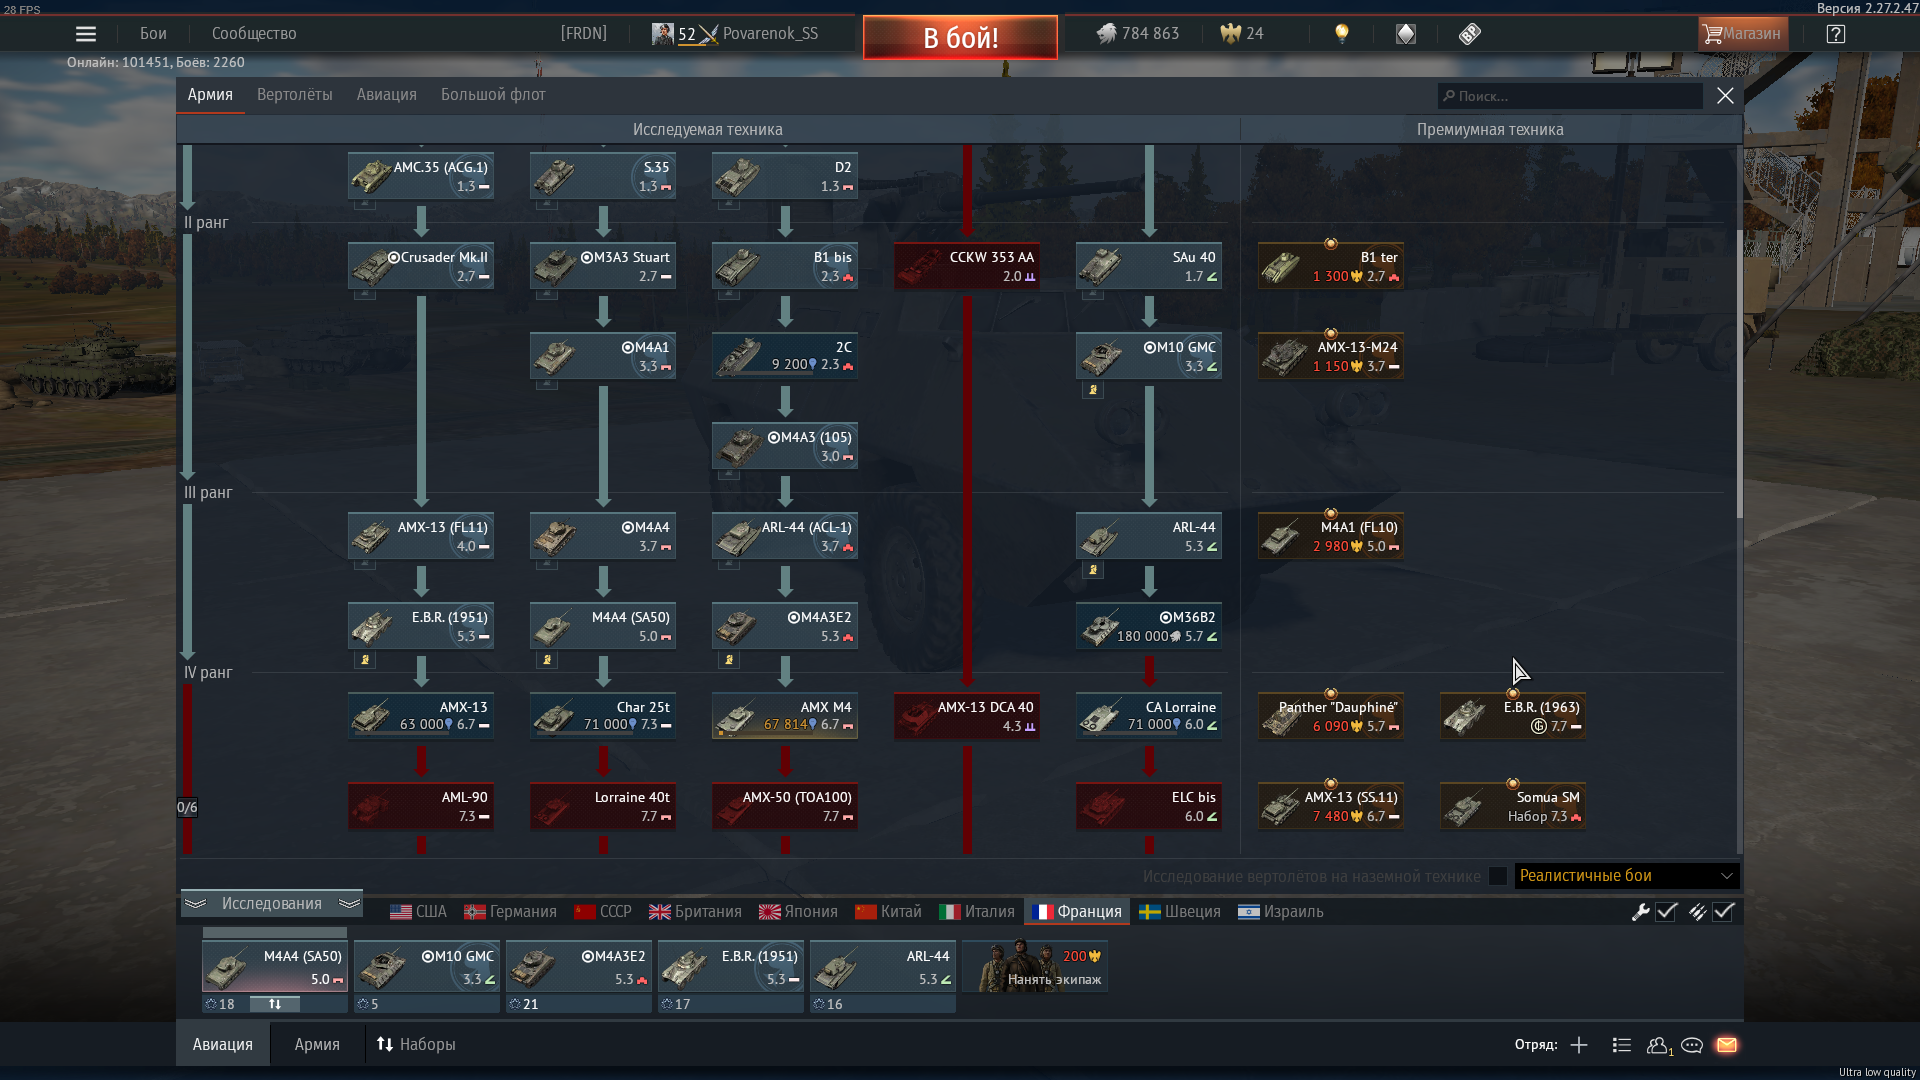This screenshot has width=1920, height=1080.
Task: Collapse the Исследования panel expander
Action: tap(271, 903)
